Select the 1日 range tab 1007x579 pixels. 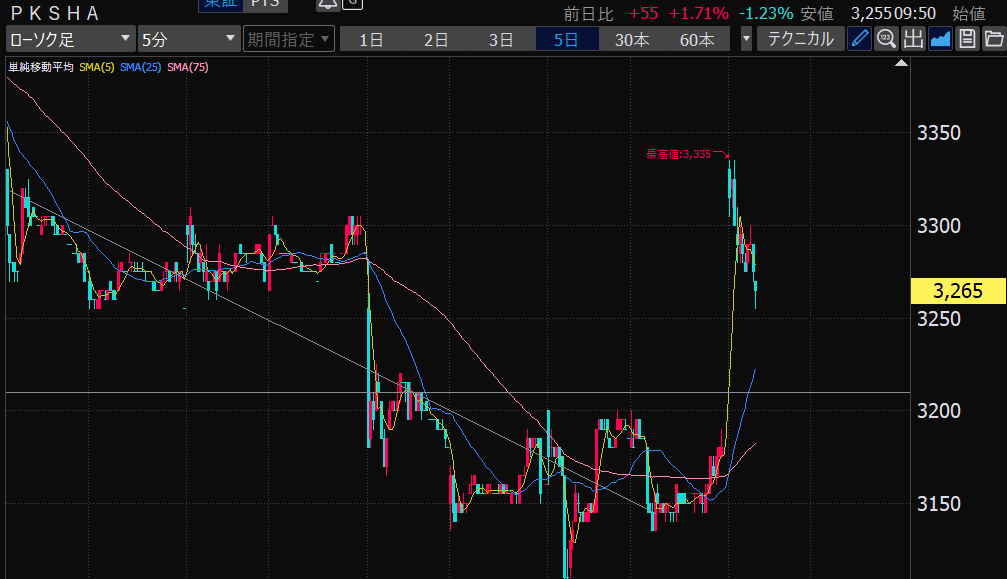point(371,40)
